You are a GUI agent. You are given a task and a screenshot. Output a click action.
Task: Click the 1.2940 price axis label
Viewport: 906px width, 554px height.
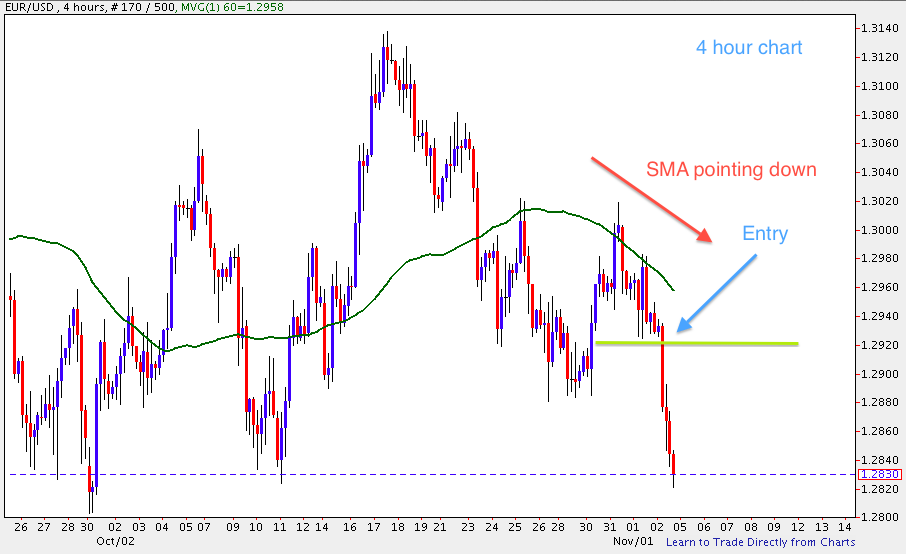pos(879,316)
